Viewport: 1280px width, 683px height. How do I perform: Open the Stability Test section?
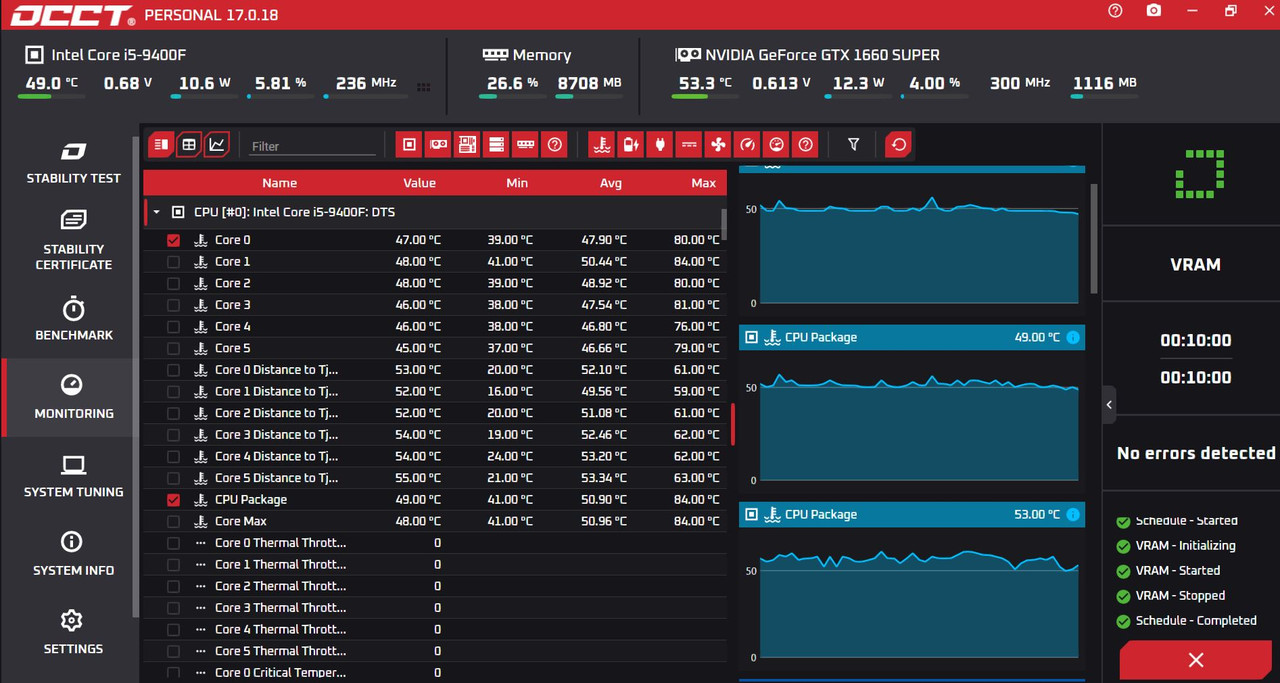[73, 163]
